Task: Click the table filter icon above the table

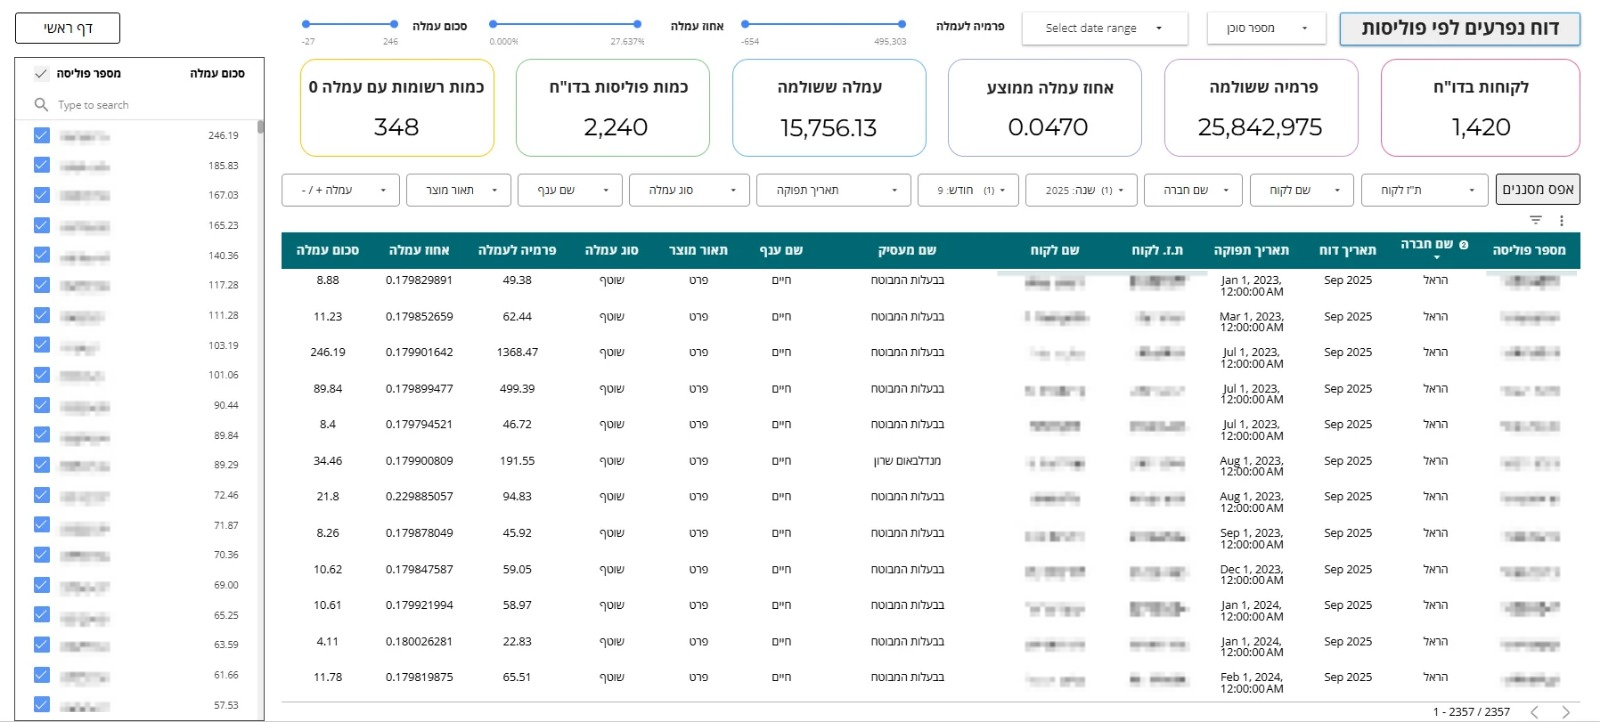Action: [1535, 220]
